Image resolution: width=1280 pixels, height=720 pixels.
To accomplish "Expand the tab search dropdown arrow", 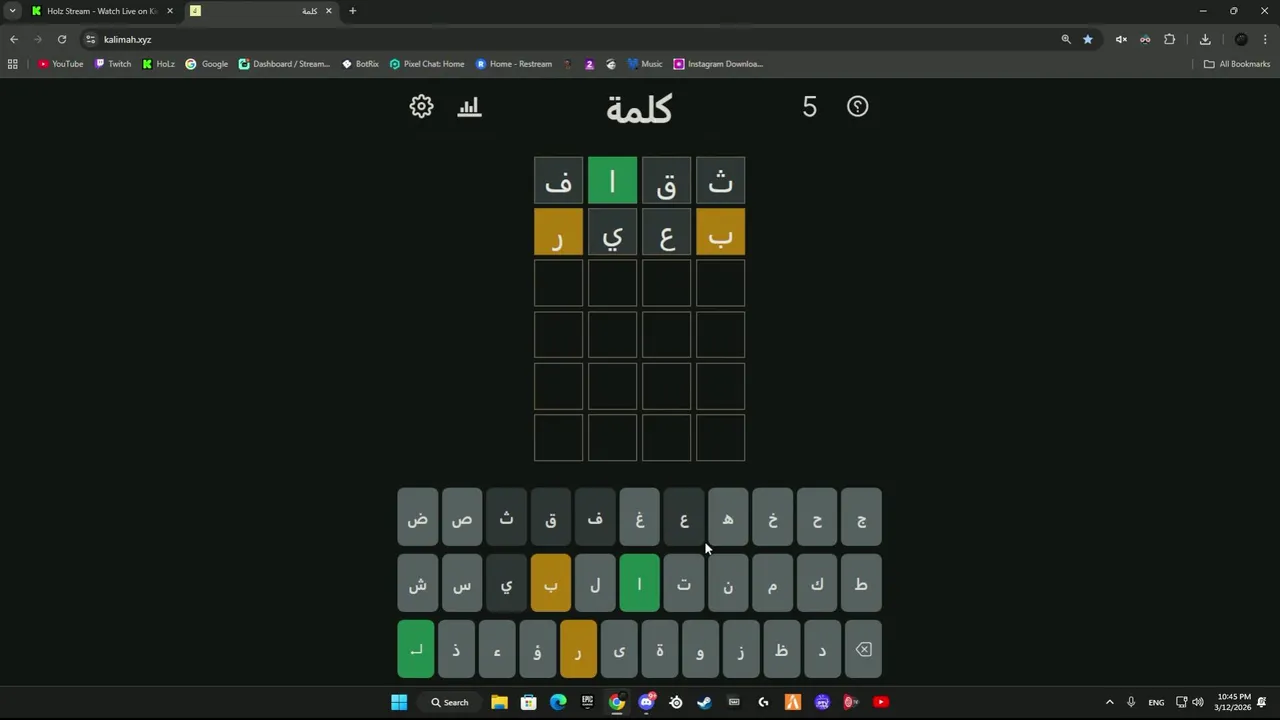I will pos(12,11).
